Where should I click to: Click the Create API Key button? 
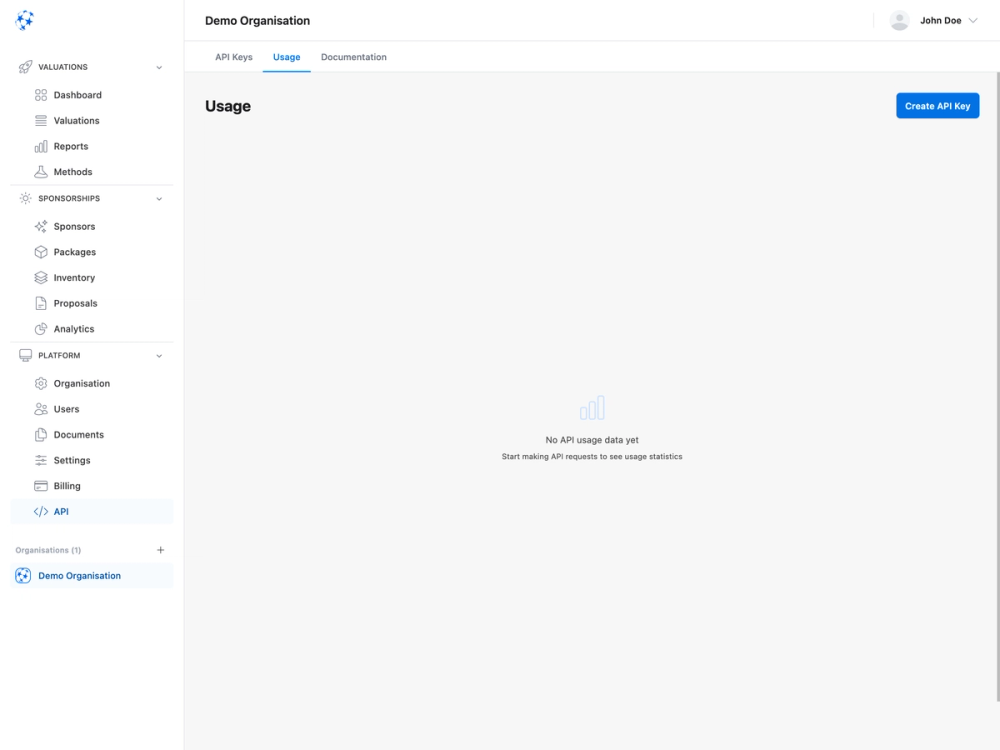(x=937, y=105)
